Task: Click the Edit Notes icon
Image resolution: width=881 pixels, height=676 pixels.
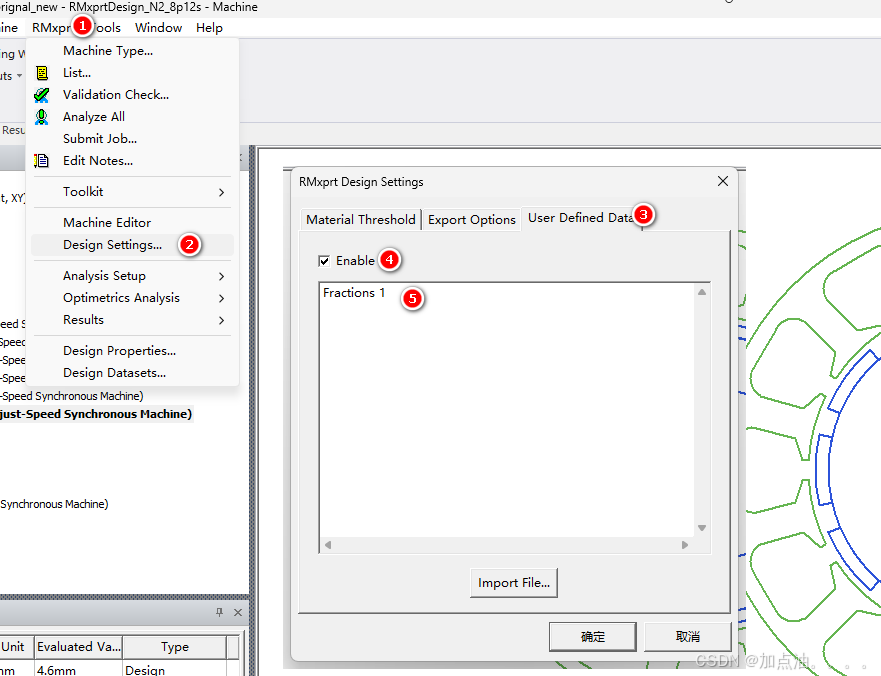Action: [42, 161]
